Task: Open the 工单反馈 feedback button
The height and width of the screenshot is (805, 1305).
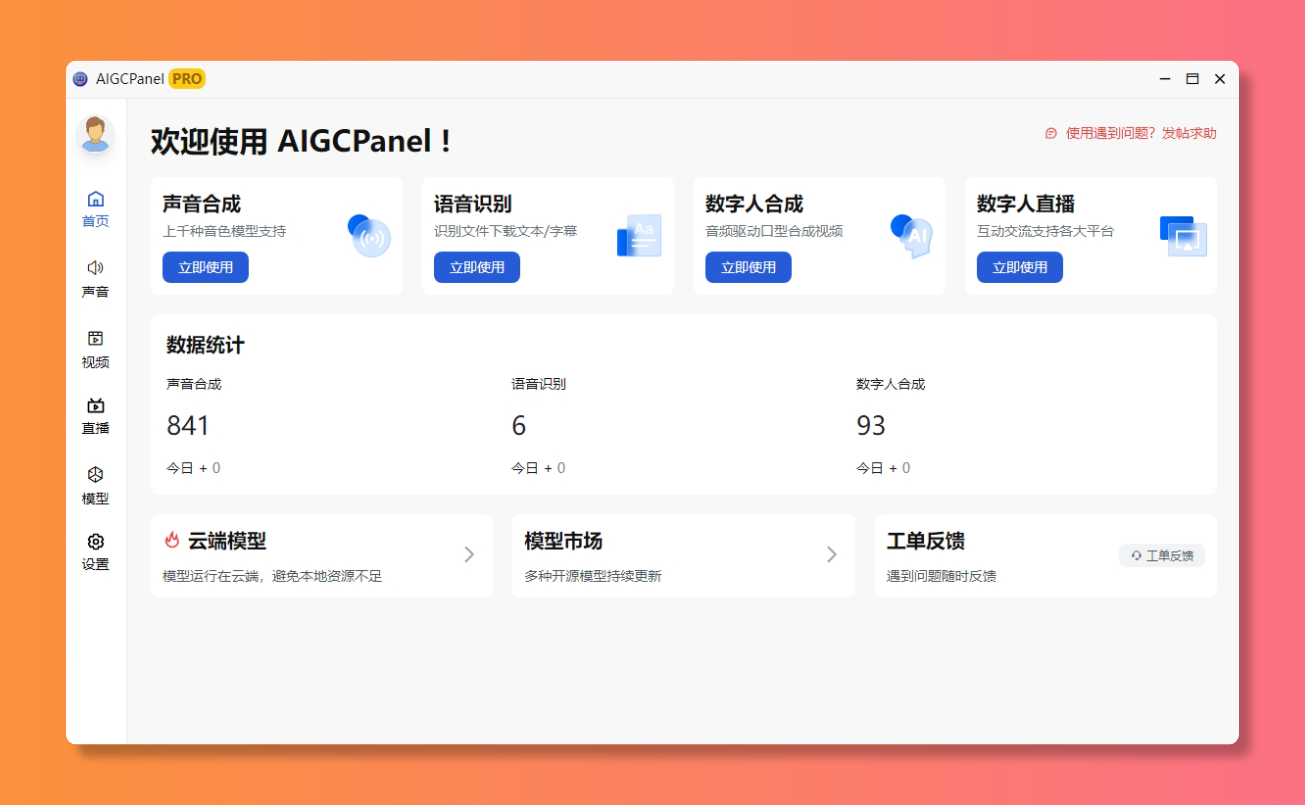Action: point(1162,555)
